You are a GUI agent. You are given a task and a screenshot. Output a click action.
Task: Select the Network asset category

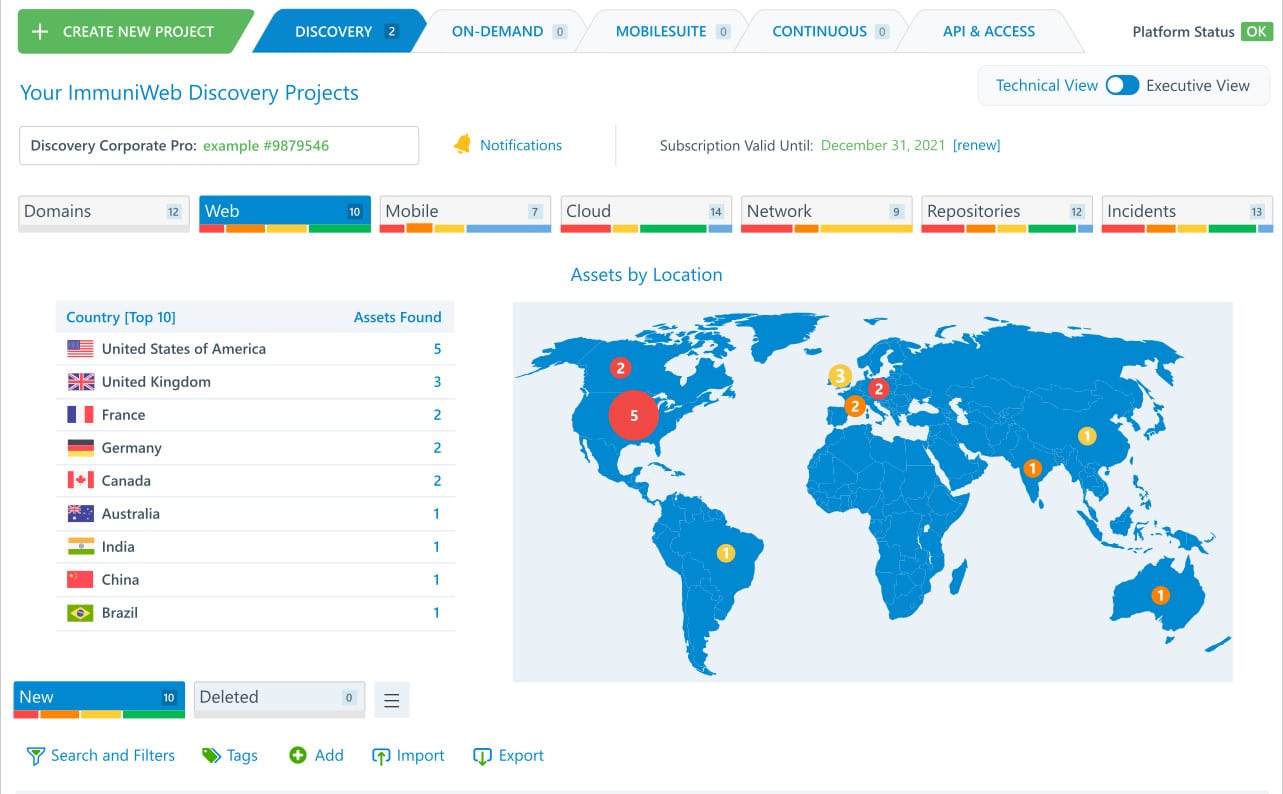tap(827, 213)
